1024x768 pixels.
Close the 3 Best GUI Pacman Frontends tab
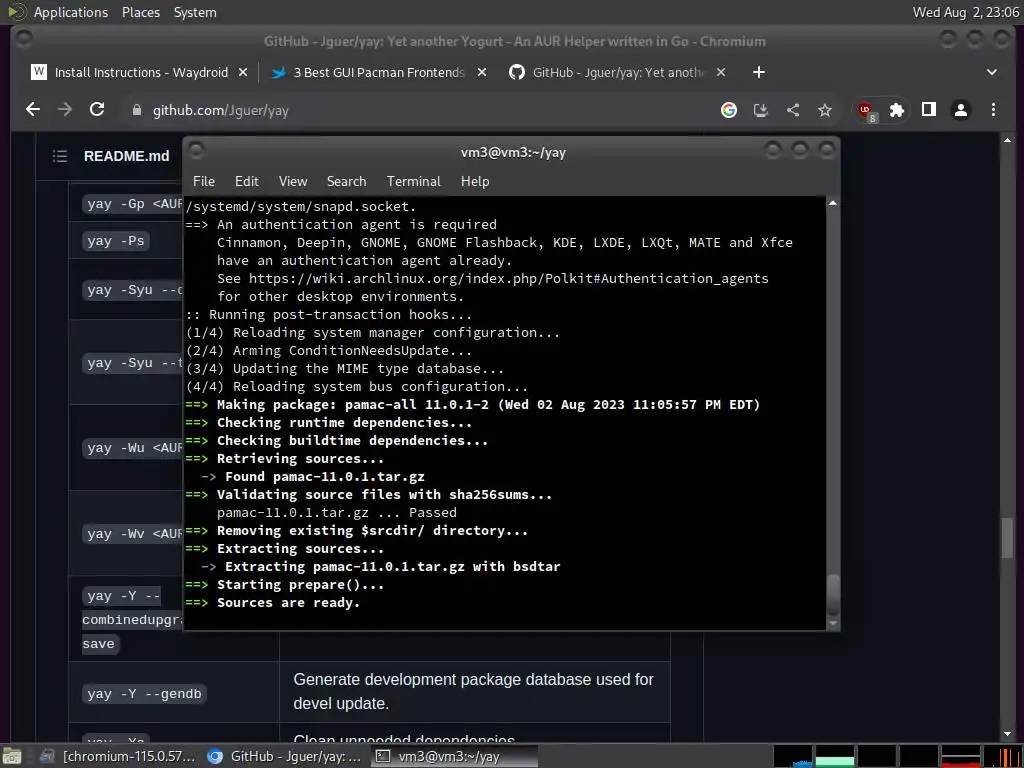[x=482, y=72]
